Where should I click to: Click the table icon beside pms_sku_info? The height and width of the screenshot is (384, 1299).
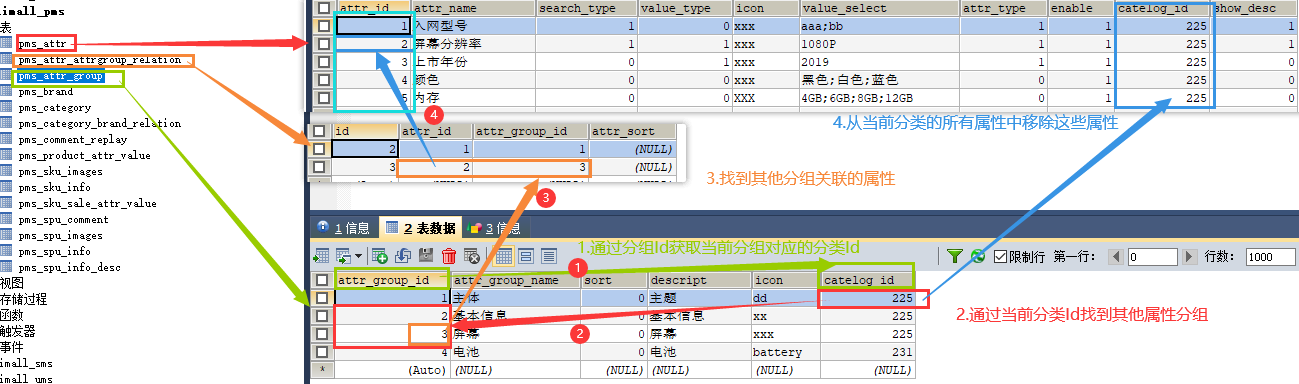(x=7, y=188)
